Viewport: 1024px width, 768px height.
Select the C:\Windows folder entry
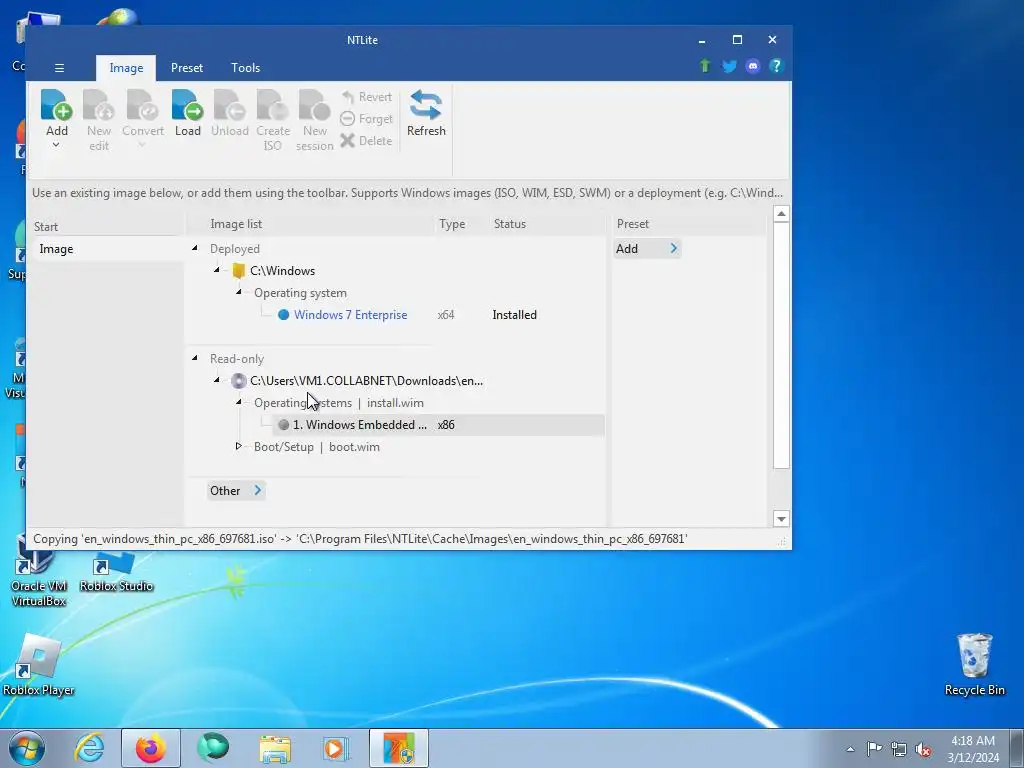[282, 270]
